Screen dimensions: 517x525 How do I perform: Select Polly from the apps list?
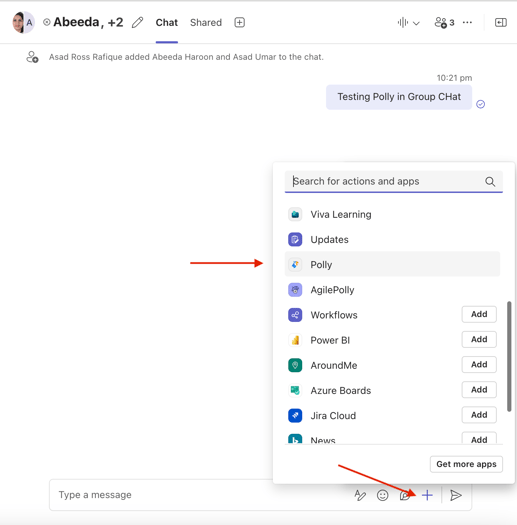pyautogui.click(x=392, y=265)
